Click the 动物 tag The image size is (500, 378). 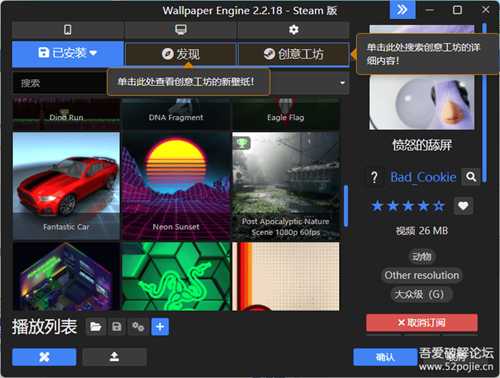click(x=422, y=256)
